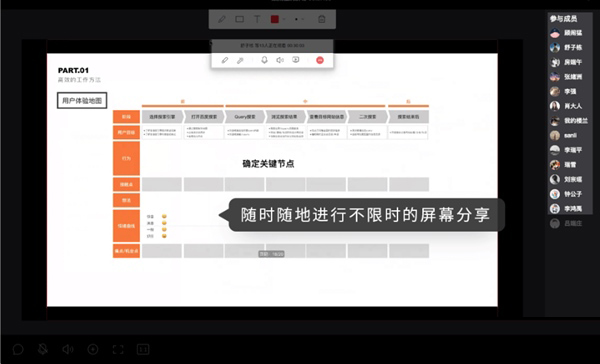Screen dimensions: 600x364
Task: Toggle the speaker icon in the bottom bar
Action: click(x=68, y=349)
